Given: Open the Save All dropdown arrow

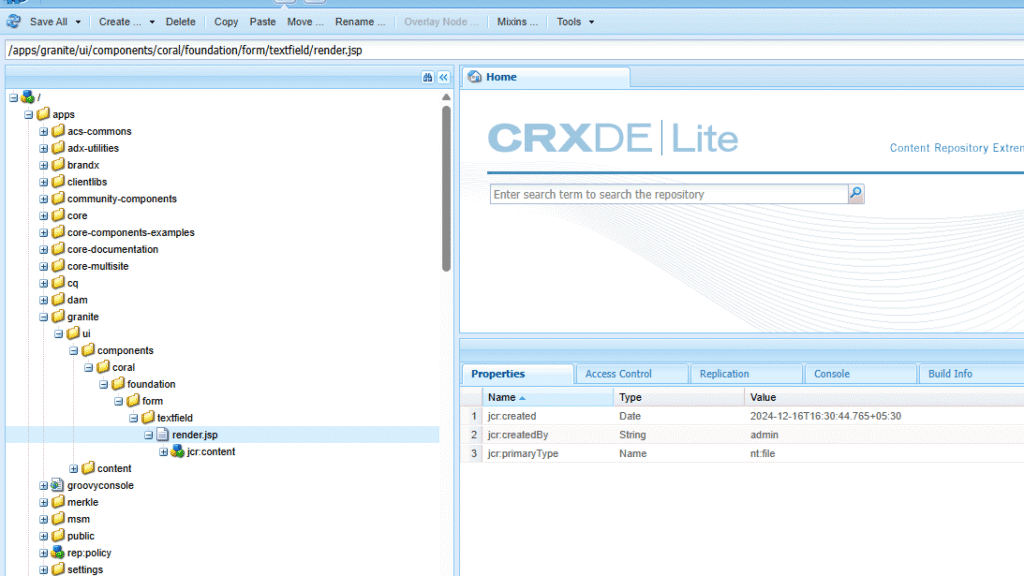Looking at the screenshot, I should [78, 22].
